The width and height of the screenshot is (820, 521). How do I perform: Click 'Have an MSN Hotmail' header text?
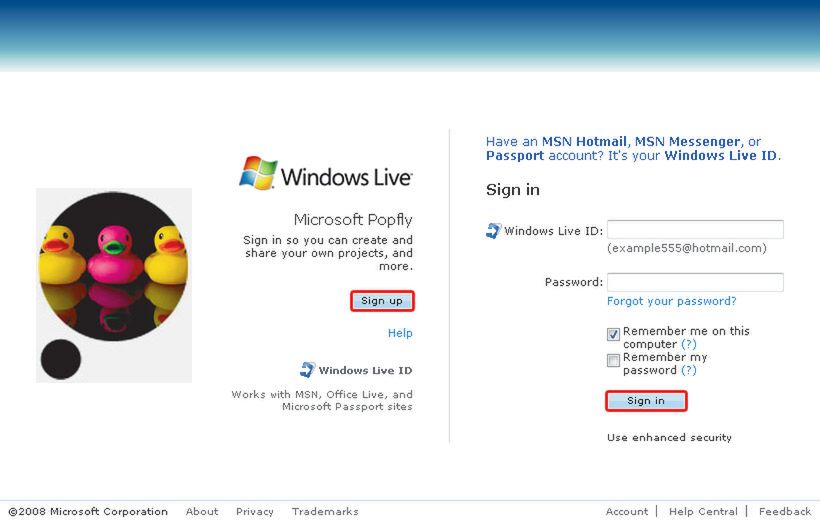(x=633, y=149)
